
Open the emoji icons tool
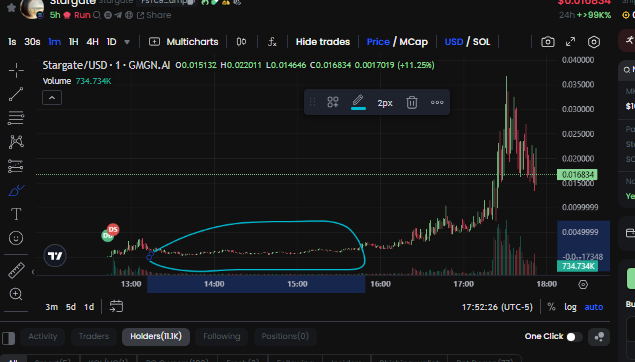coord(16,238)
